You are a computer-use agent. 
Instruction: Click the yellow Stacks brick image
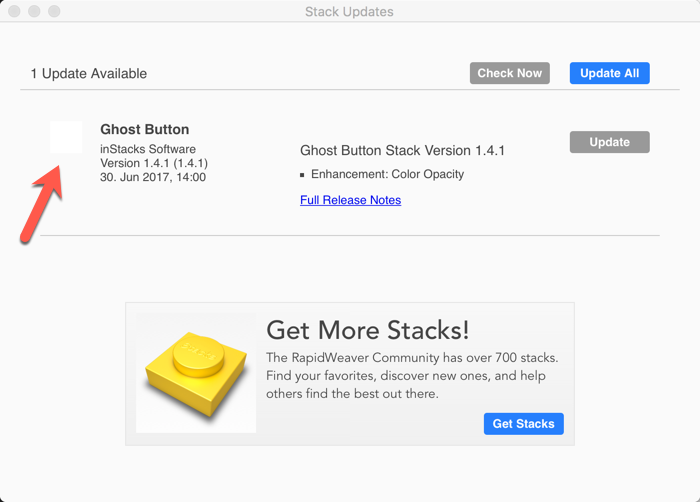point(196,373)
